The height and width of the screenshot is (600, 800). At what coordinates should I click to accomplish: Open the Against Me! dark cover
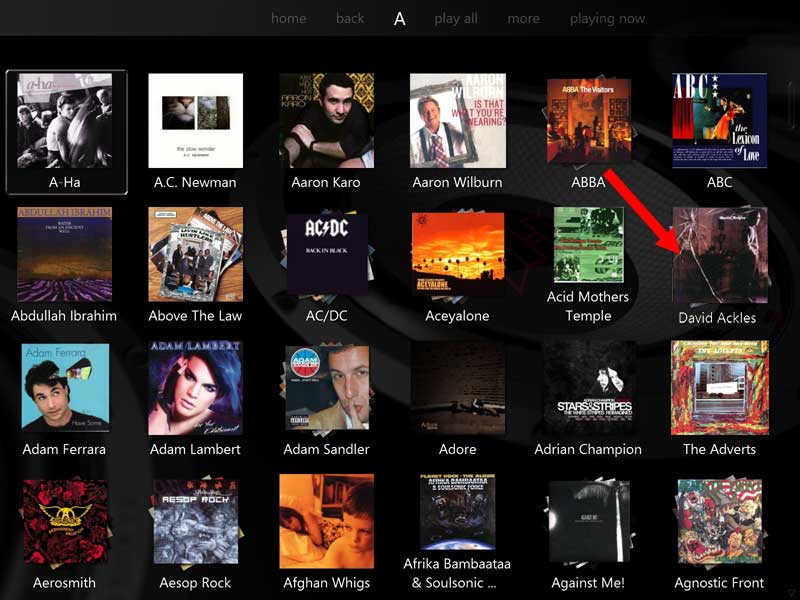click(x=590, y=521)
